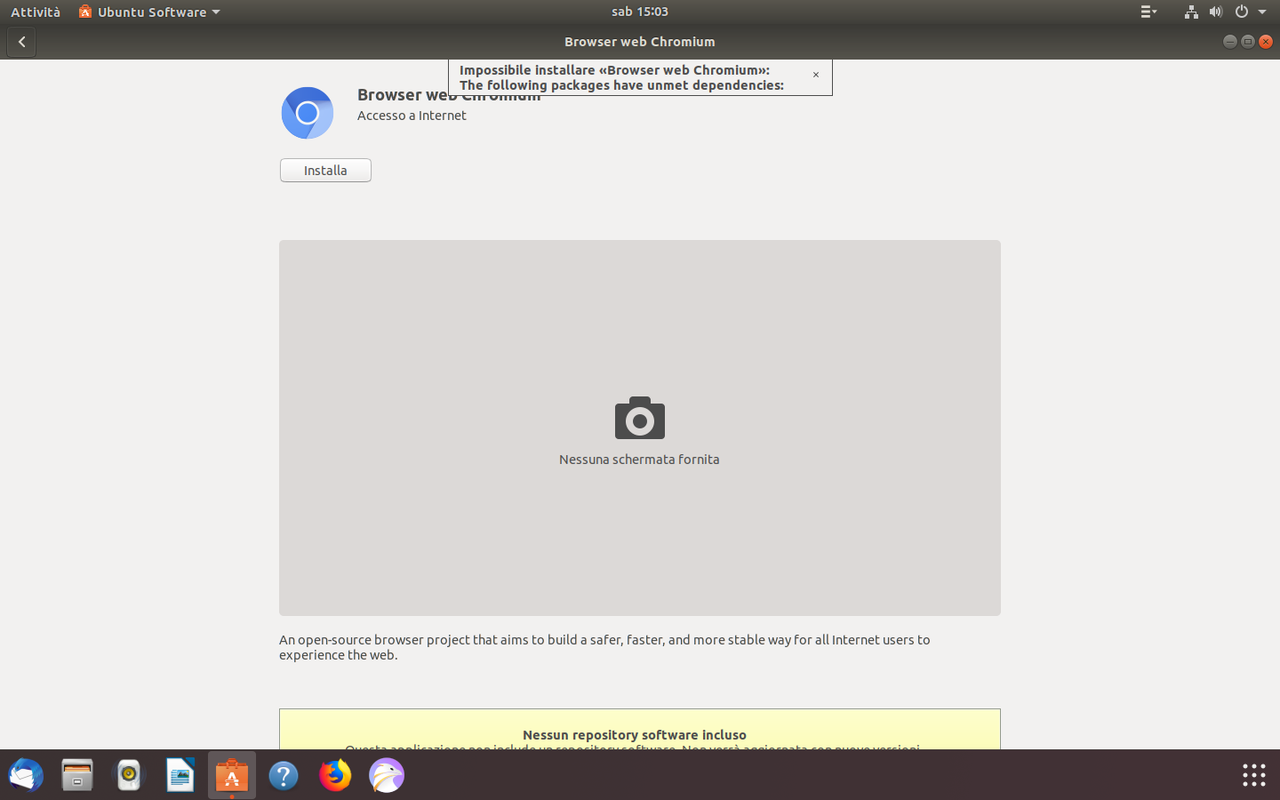Open LibreOffice Writer from the dock
Image resolution: width=1280 pixels, height=800 pixels.
tap(180, 775)
